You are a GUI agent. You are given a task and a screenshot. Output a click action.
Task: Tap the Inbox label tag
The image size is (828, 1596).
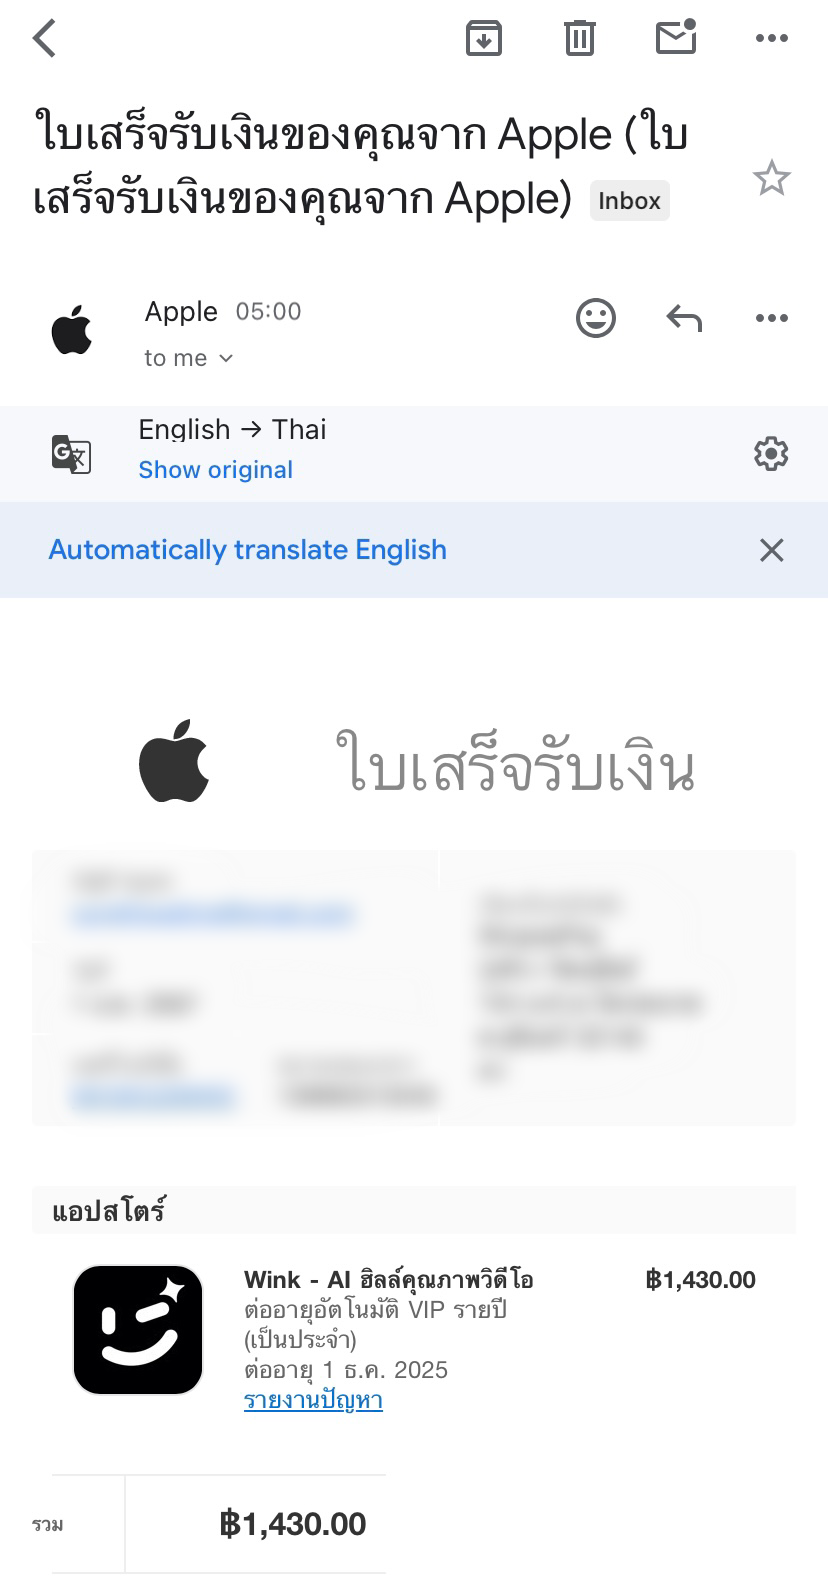point(629,201)
